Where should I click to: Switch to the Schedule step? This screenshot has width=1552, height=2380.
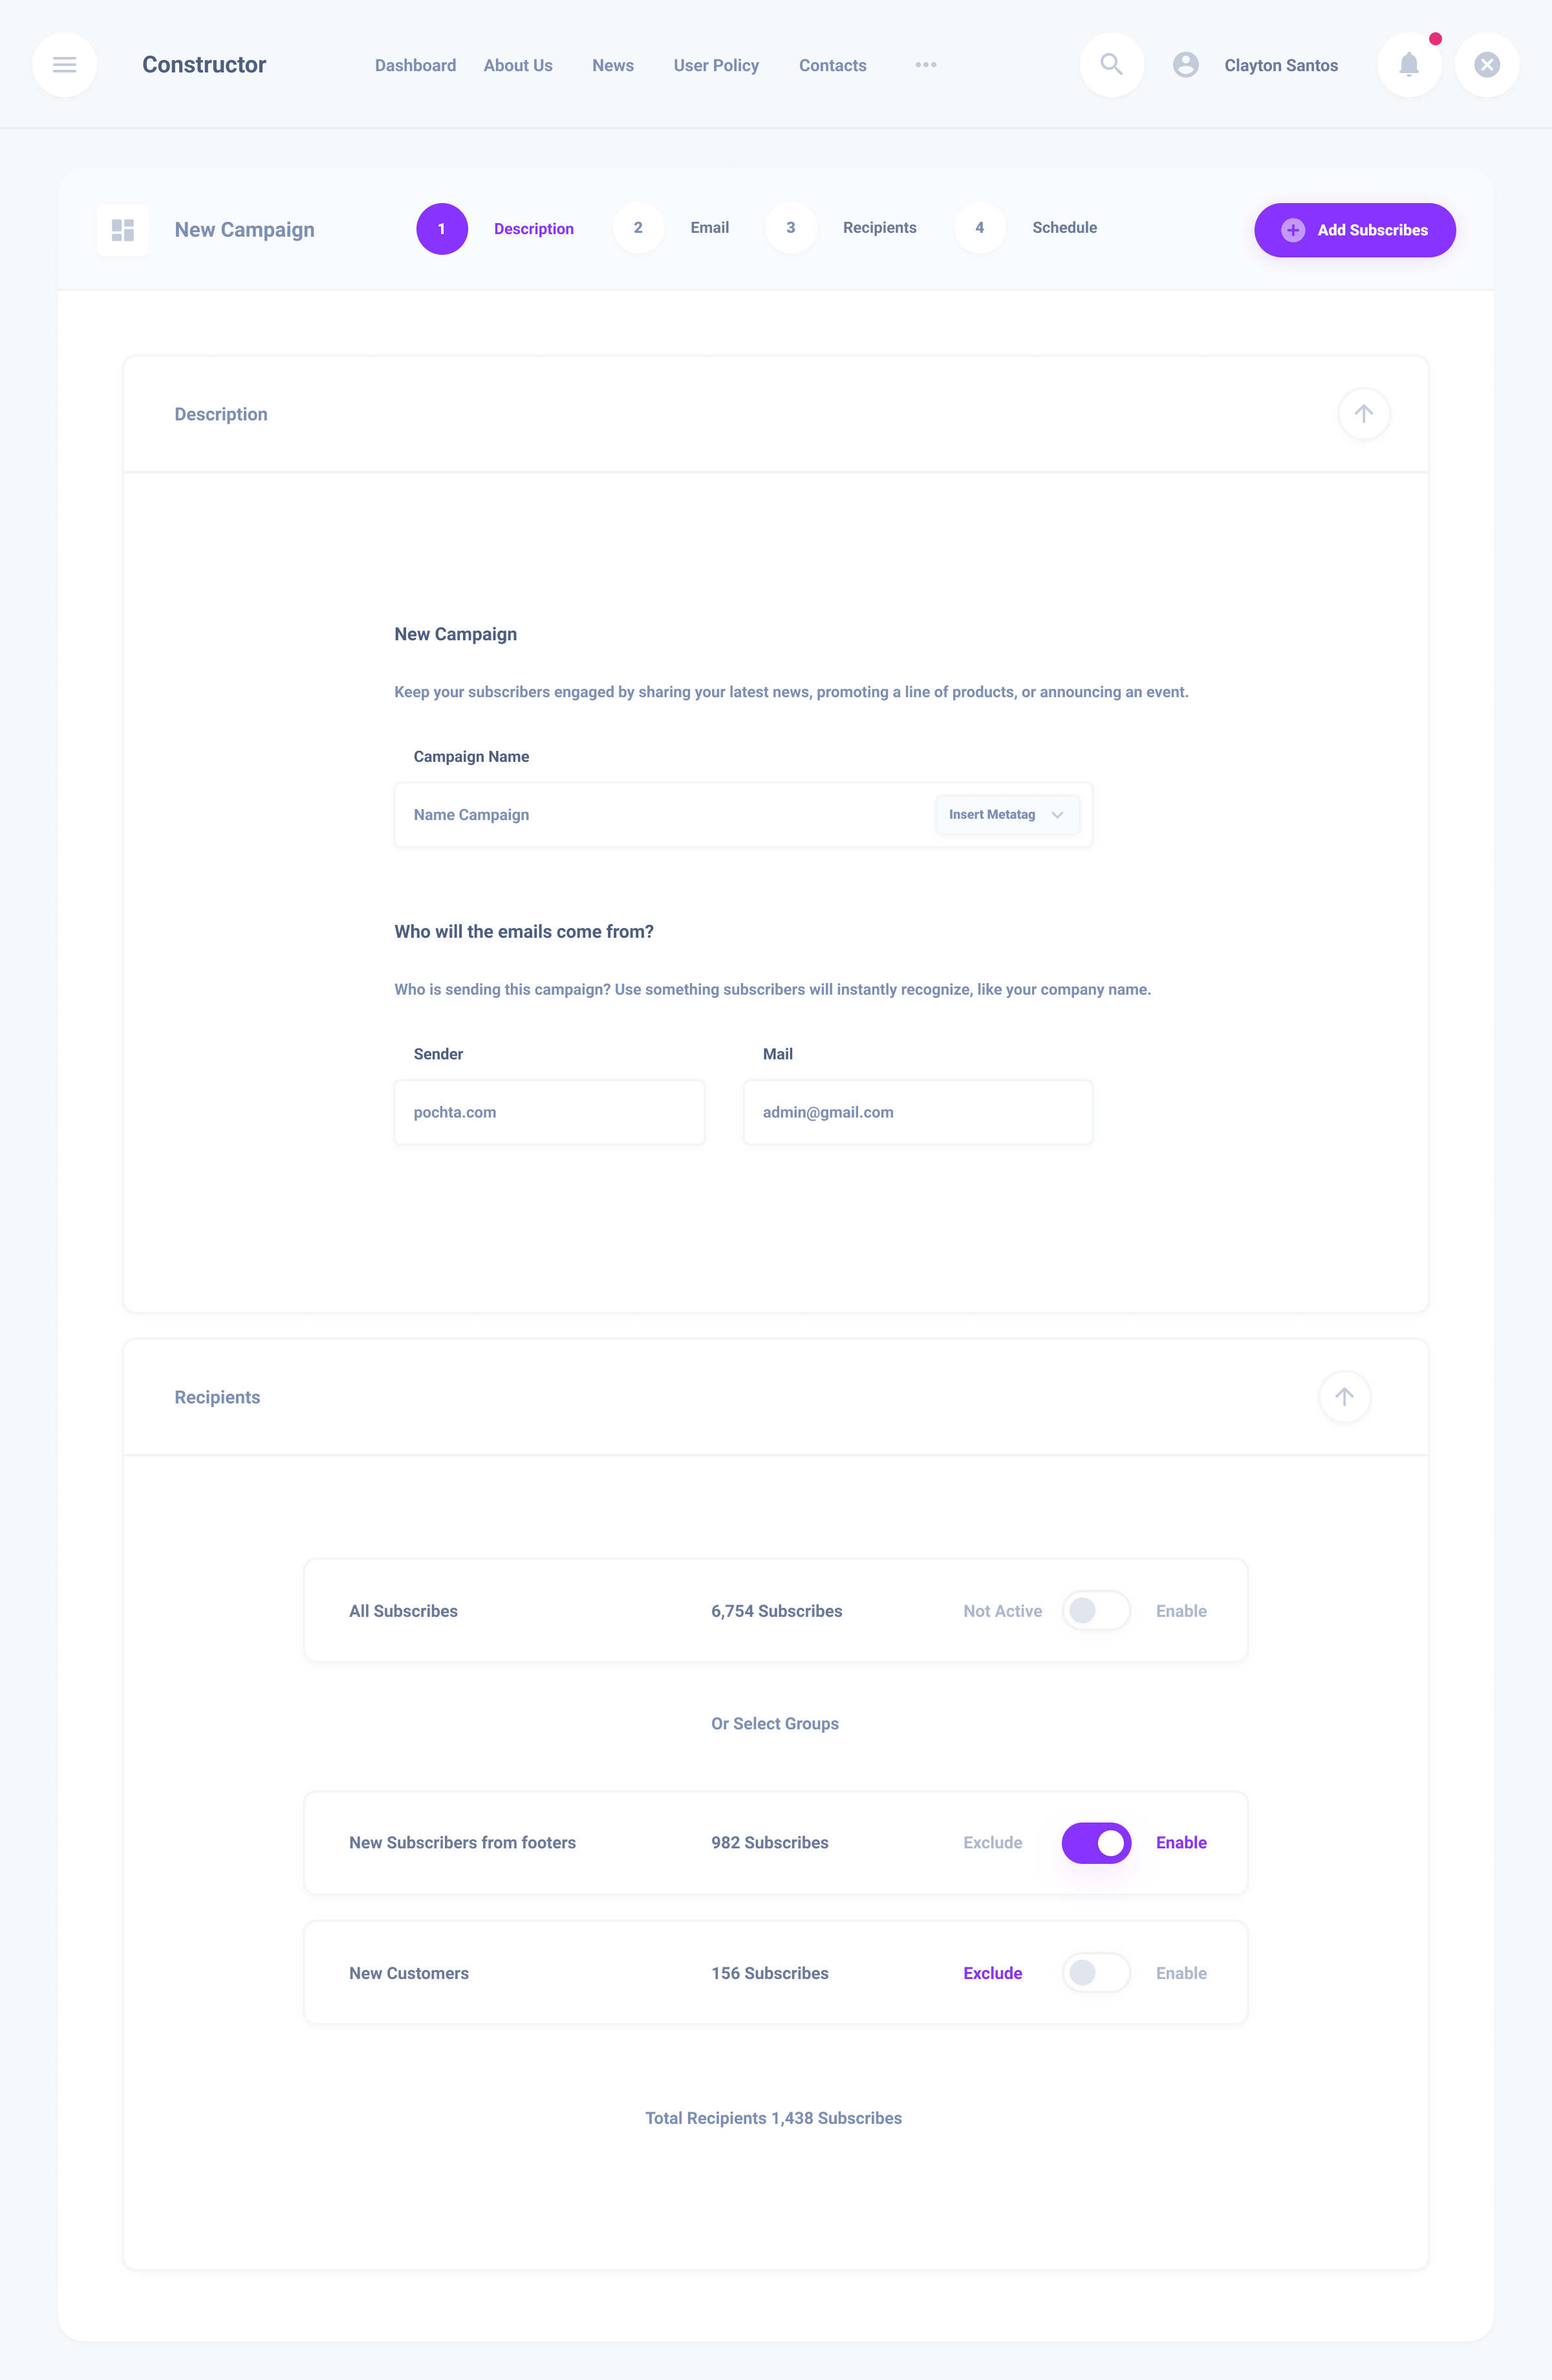(1064, 228)
